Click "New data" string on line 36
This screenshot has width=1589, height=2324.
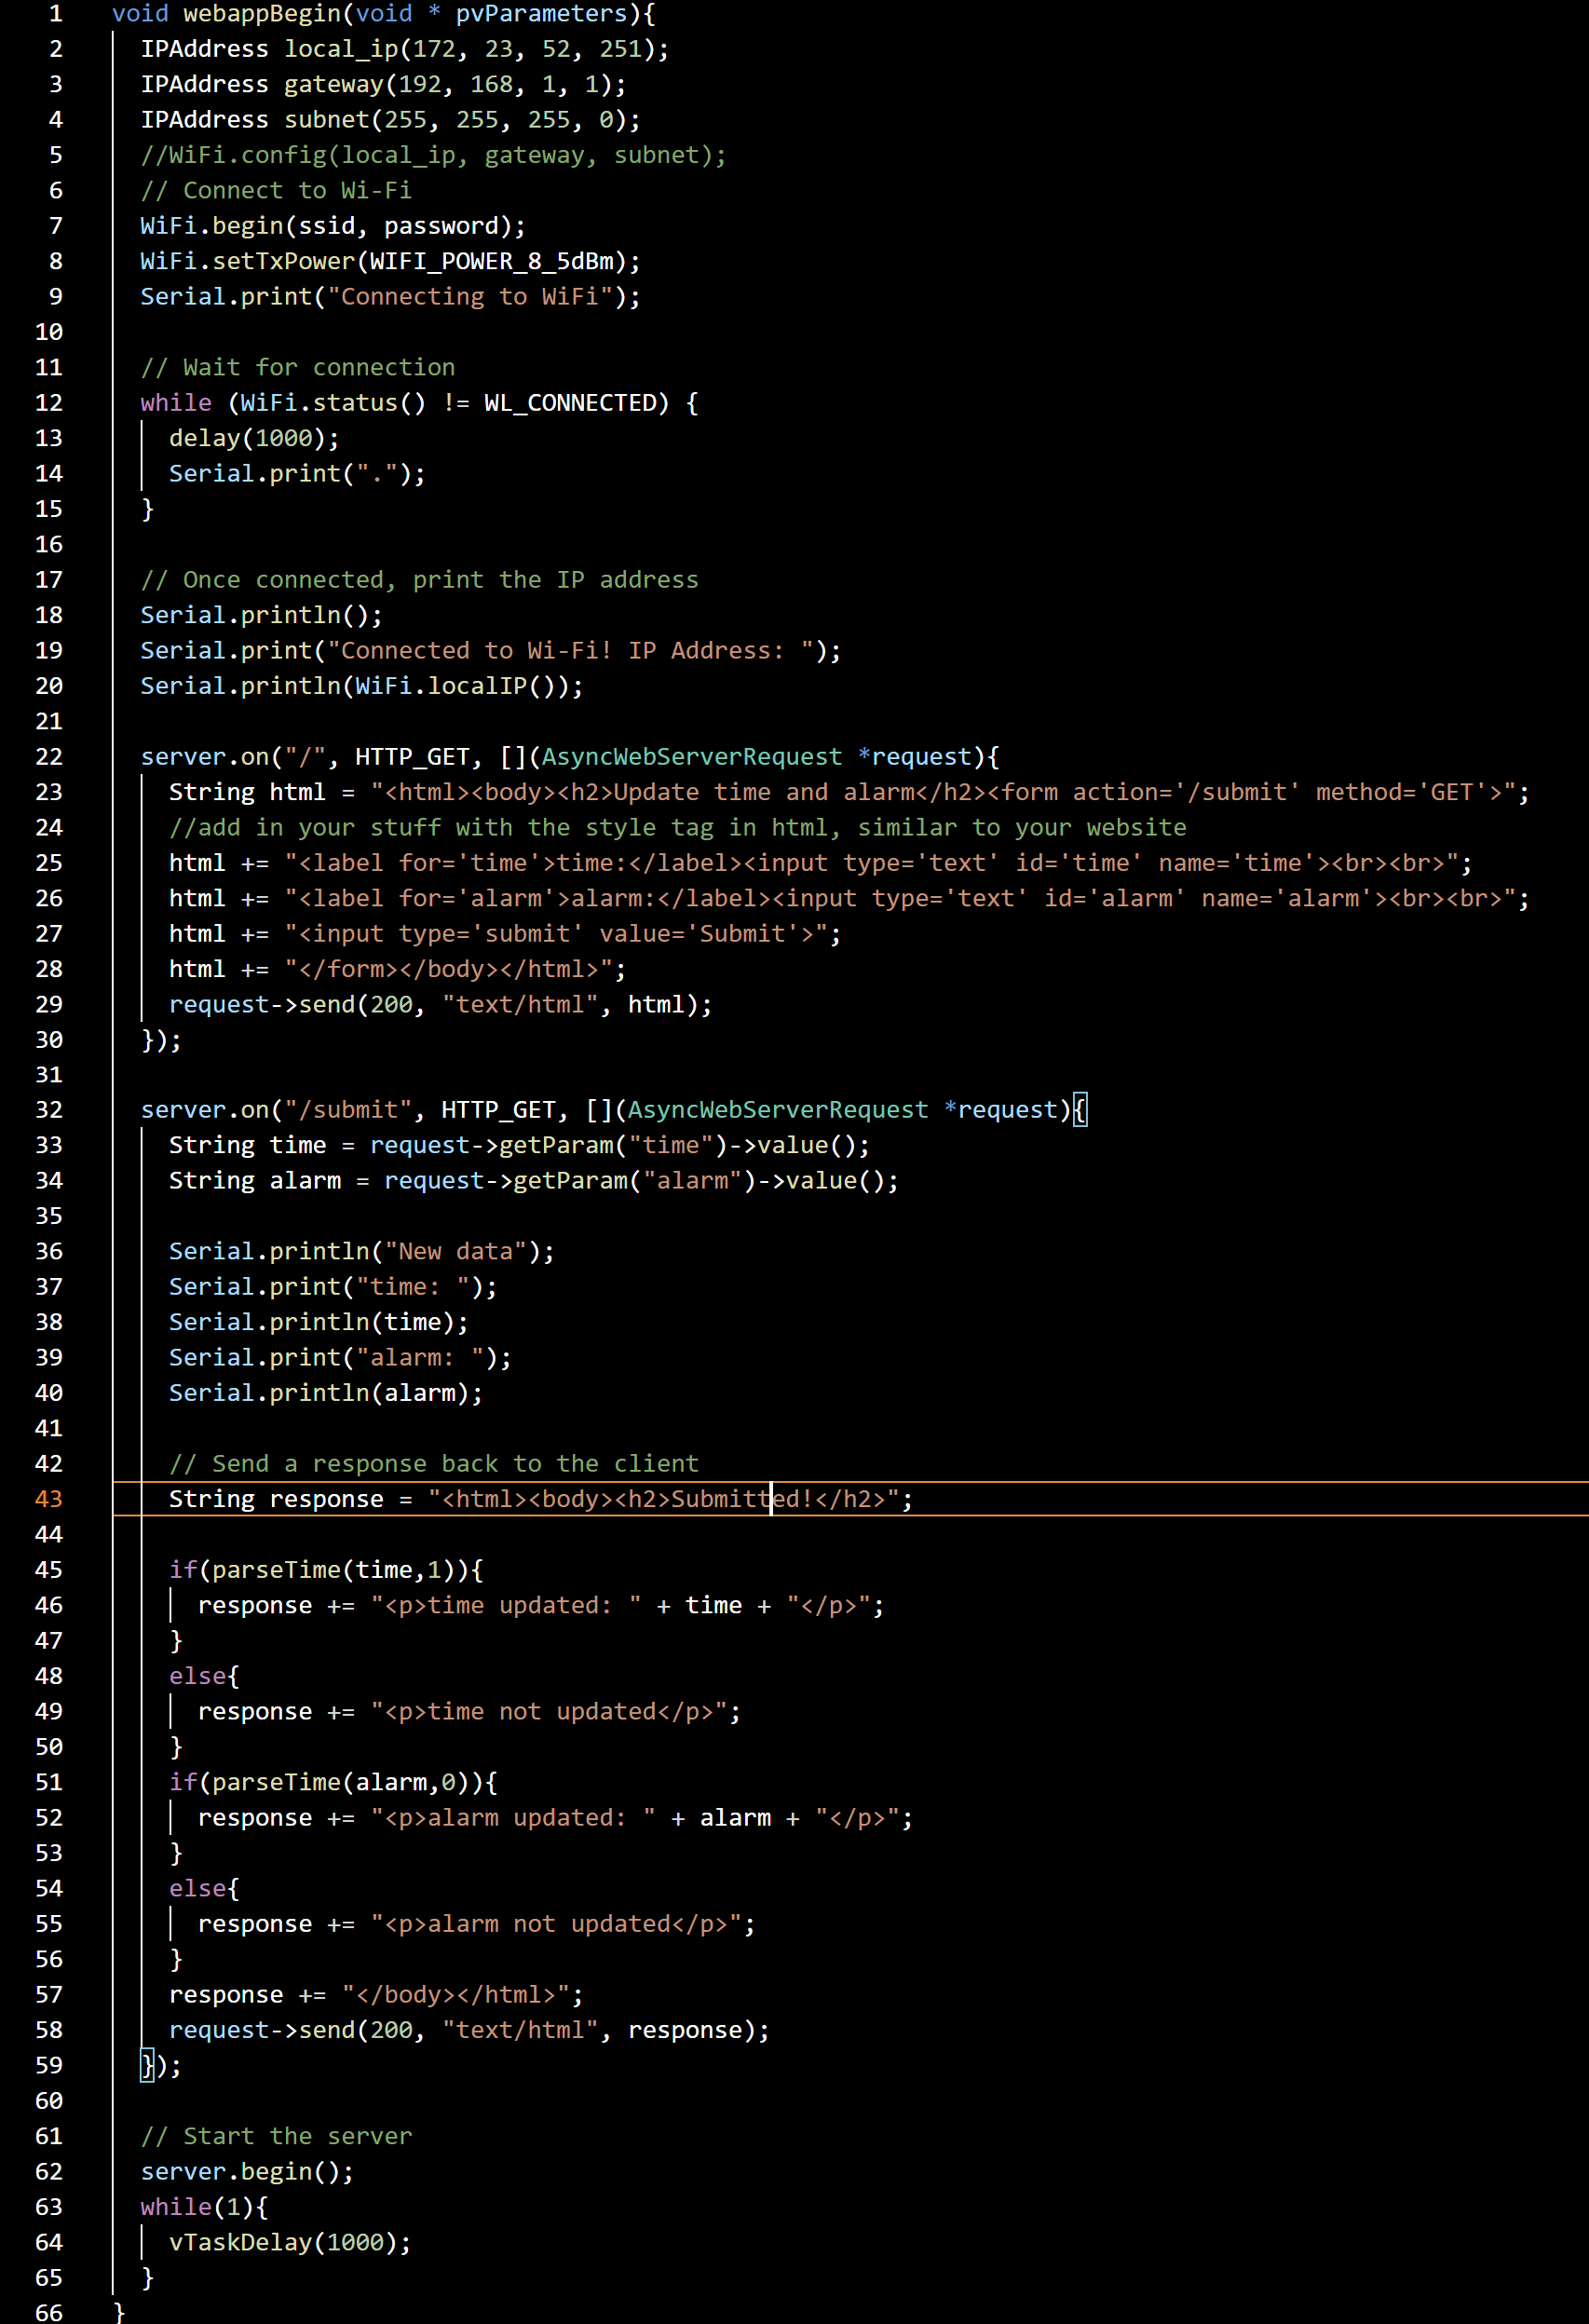(x=455, y=1252)
